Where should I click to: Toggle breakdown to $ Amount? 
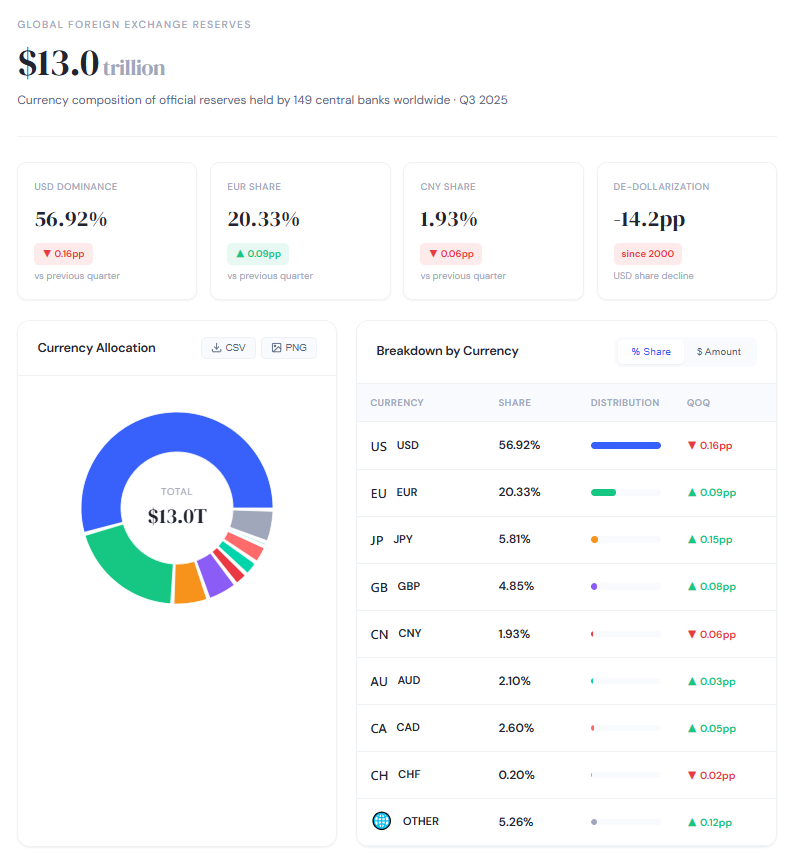pos(719,352)
